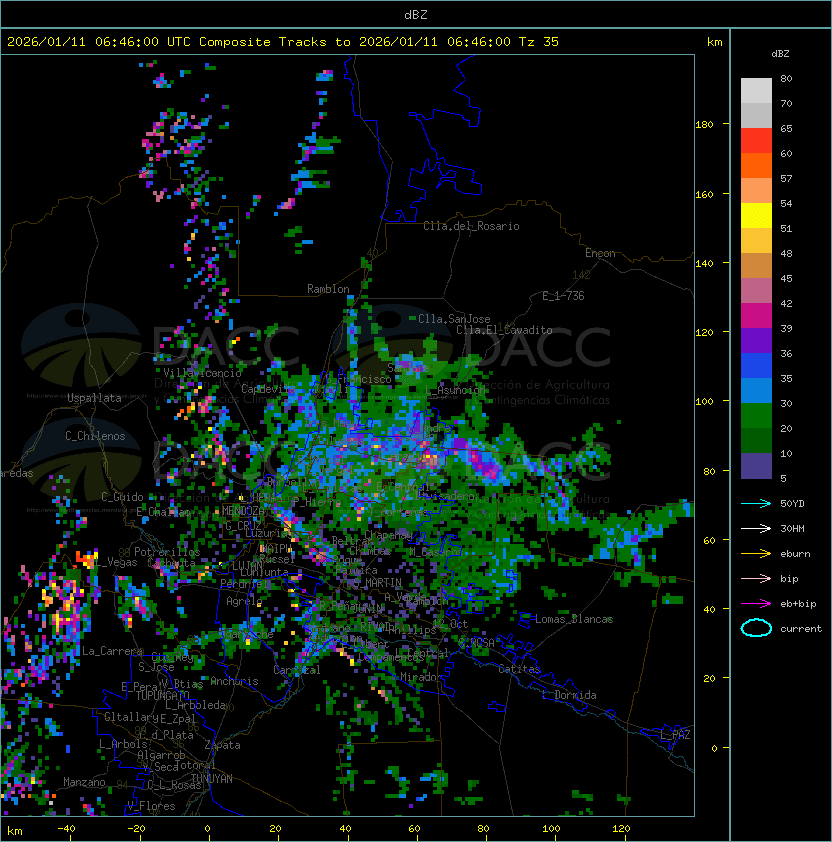Click the Villavicencio place label

[x=202, y=373]
